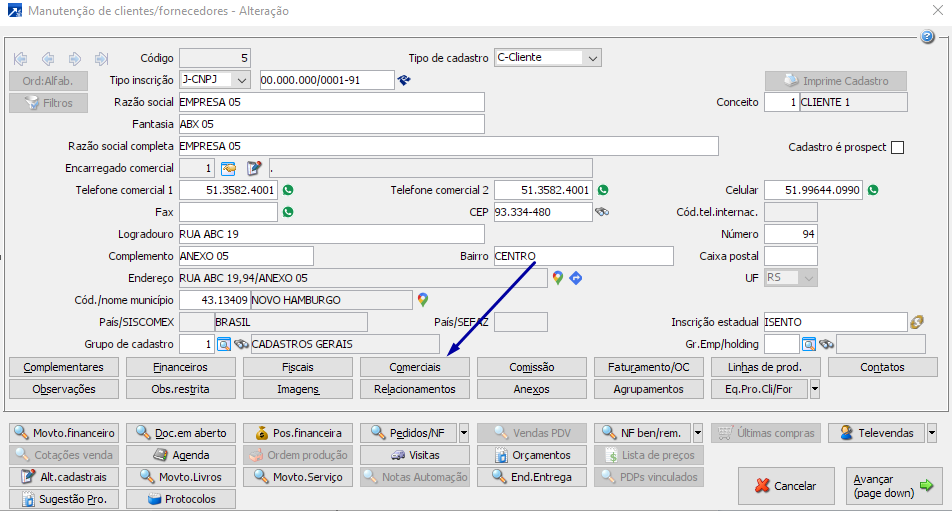The image size is (952, 511).
Task: Click the Bairro input field
Action: [583, 256]
